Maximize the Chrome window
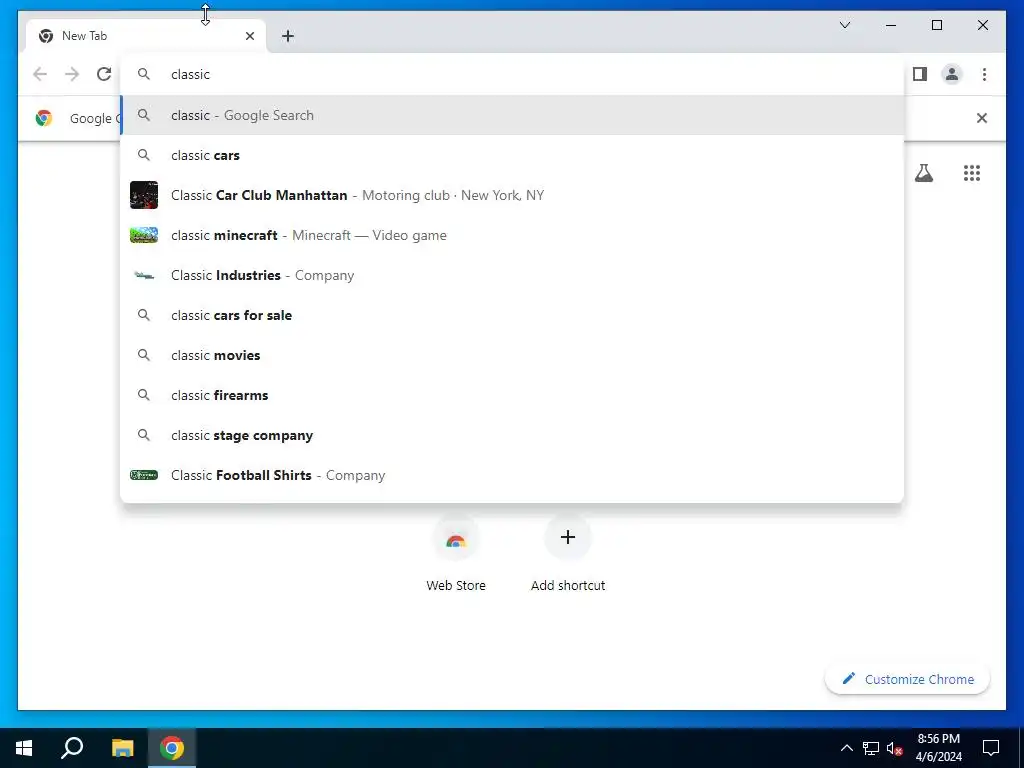The image size is (1024, 768). pyautogui.click(x=936, y=25)
